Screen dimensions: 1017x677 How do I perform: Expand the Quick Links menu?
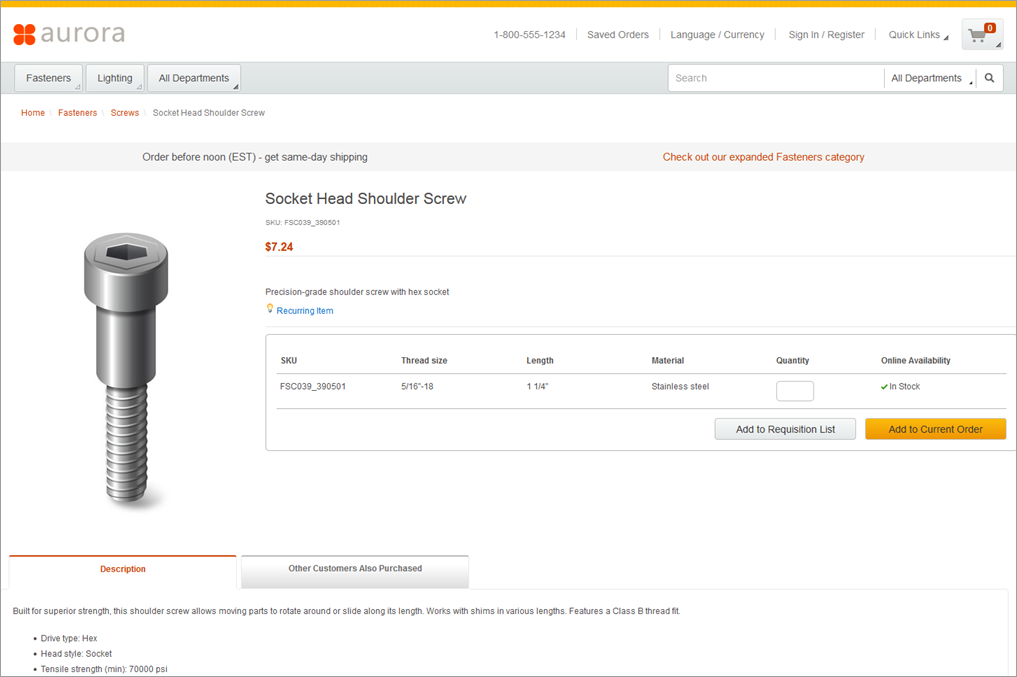918,35
